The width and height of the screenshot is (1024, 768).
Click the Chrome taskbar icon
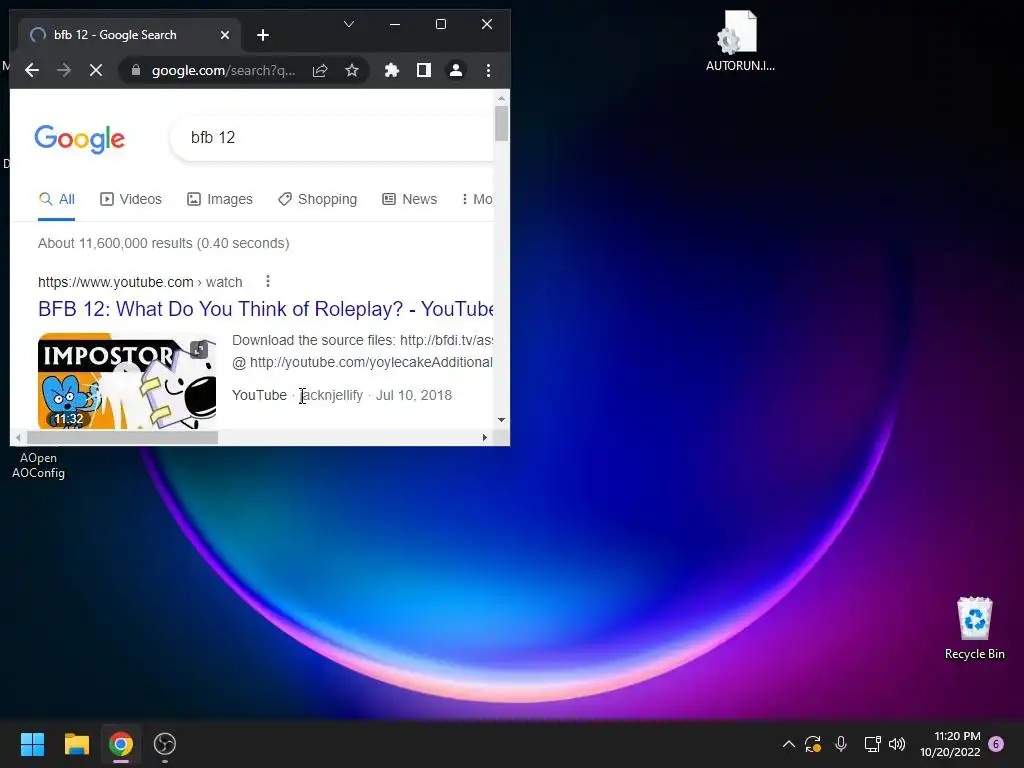[121, 744]
